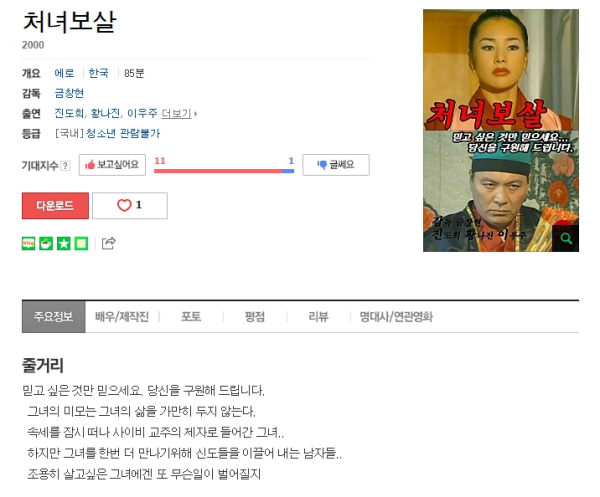Viewport: 600px width, 497px height.
Task: Click the green star bookmark icon
Action: point(64,243)
